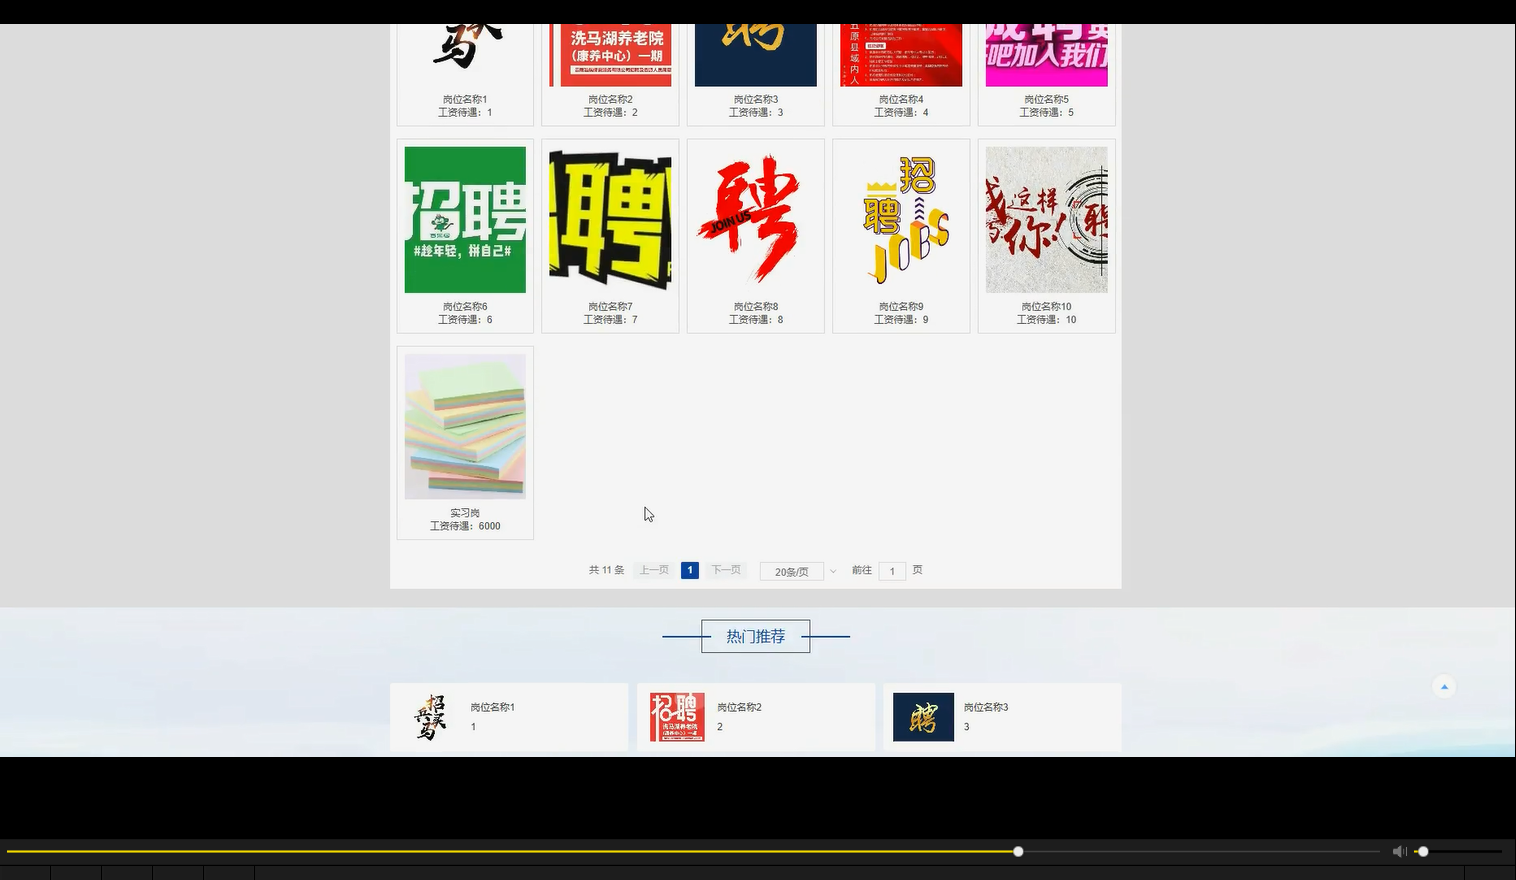
Task: Open the pink 加入我们 poster above 岗位名称5
Action: (1047, 55)
